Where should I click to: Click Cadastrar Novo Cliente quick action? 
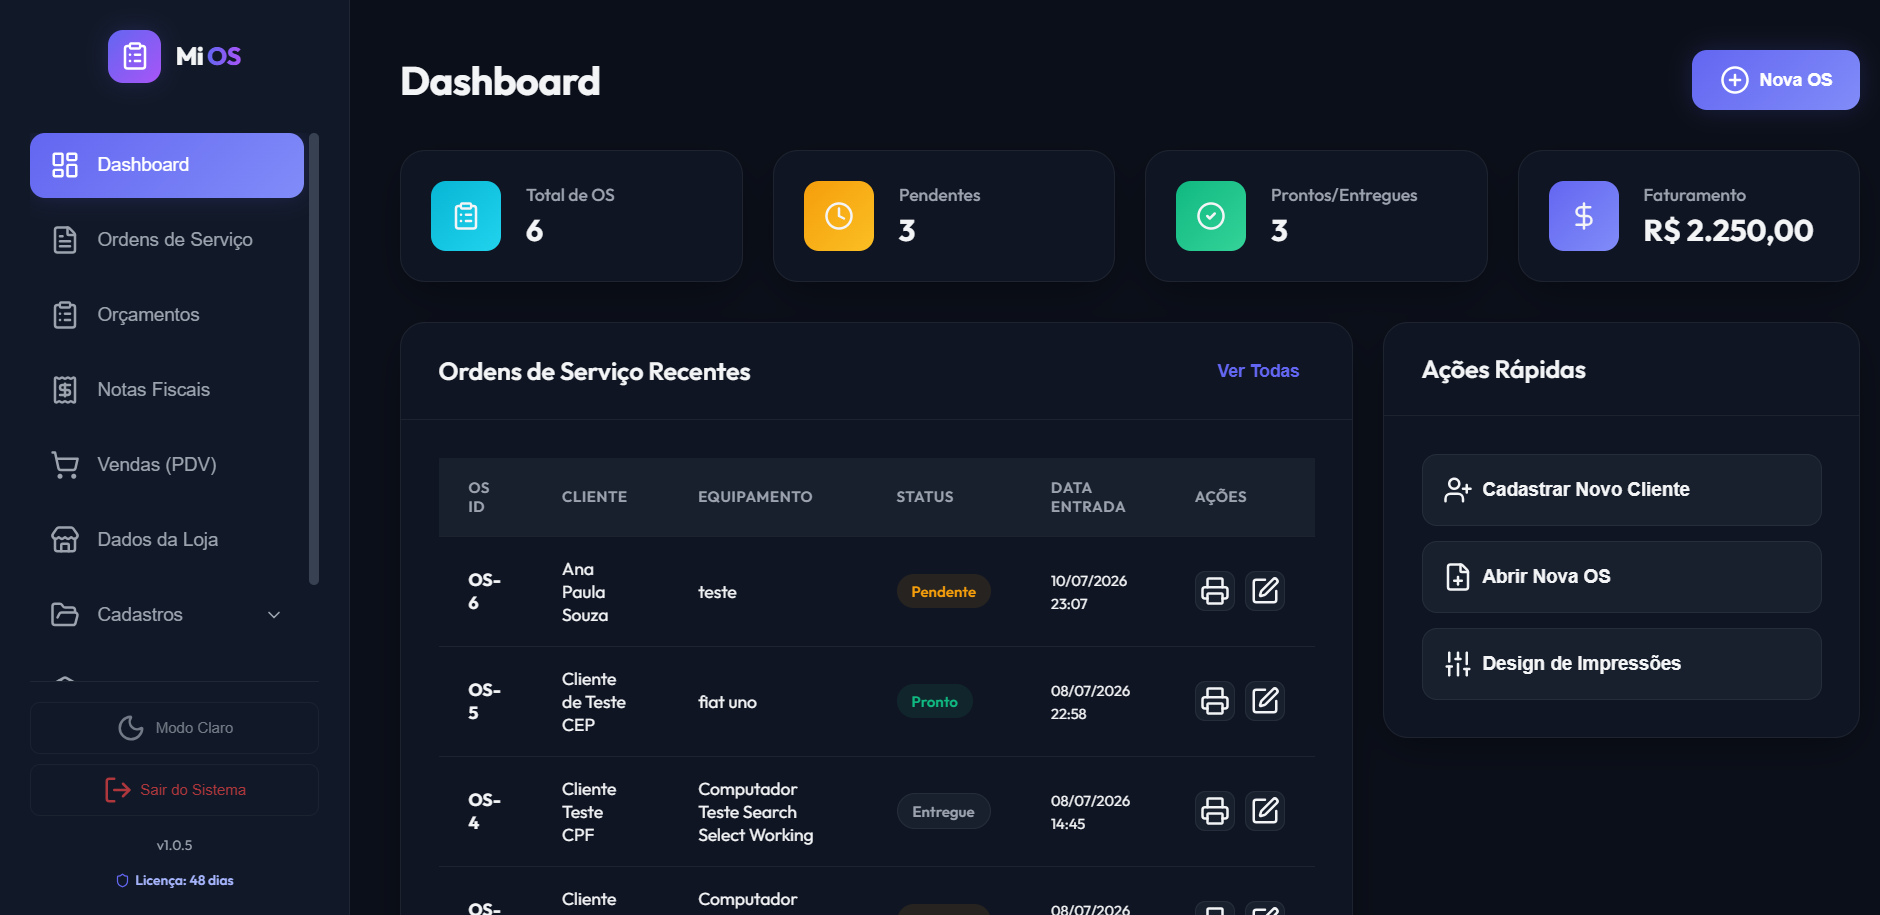(1621, 490)
